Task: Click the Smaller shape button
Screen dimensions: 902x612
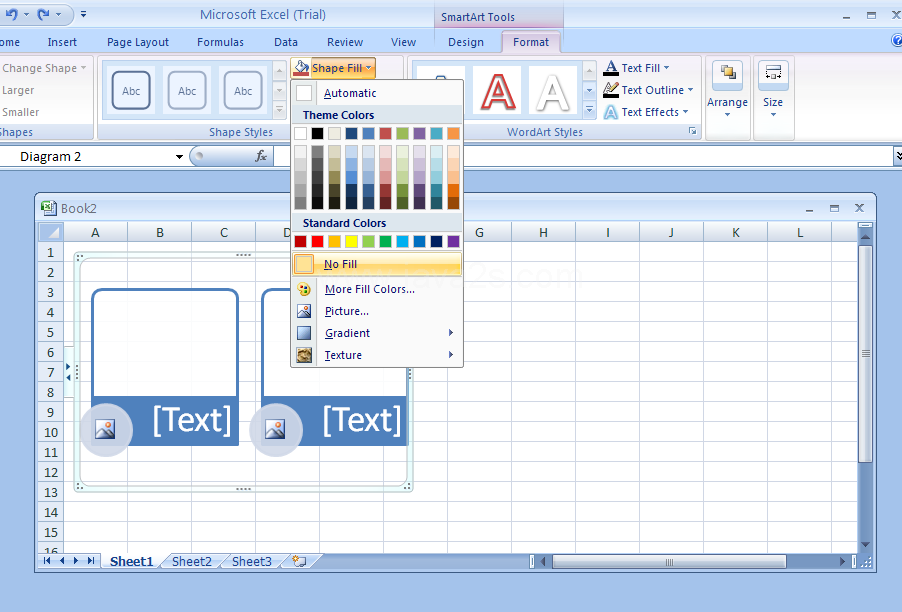Action: 21,112
